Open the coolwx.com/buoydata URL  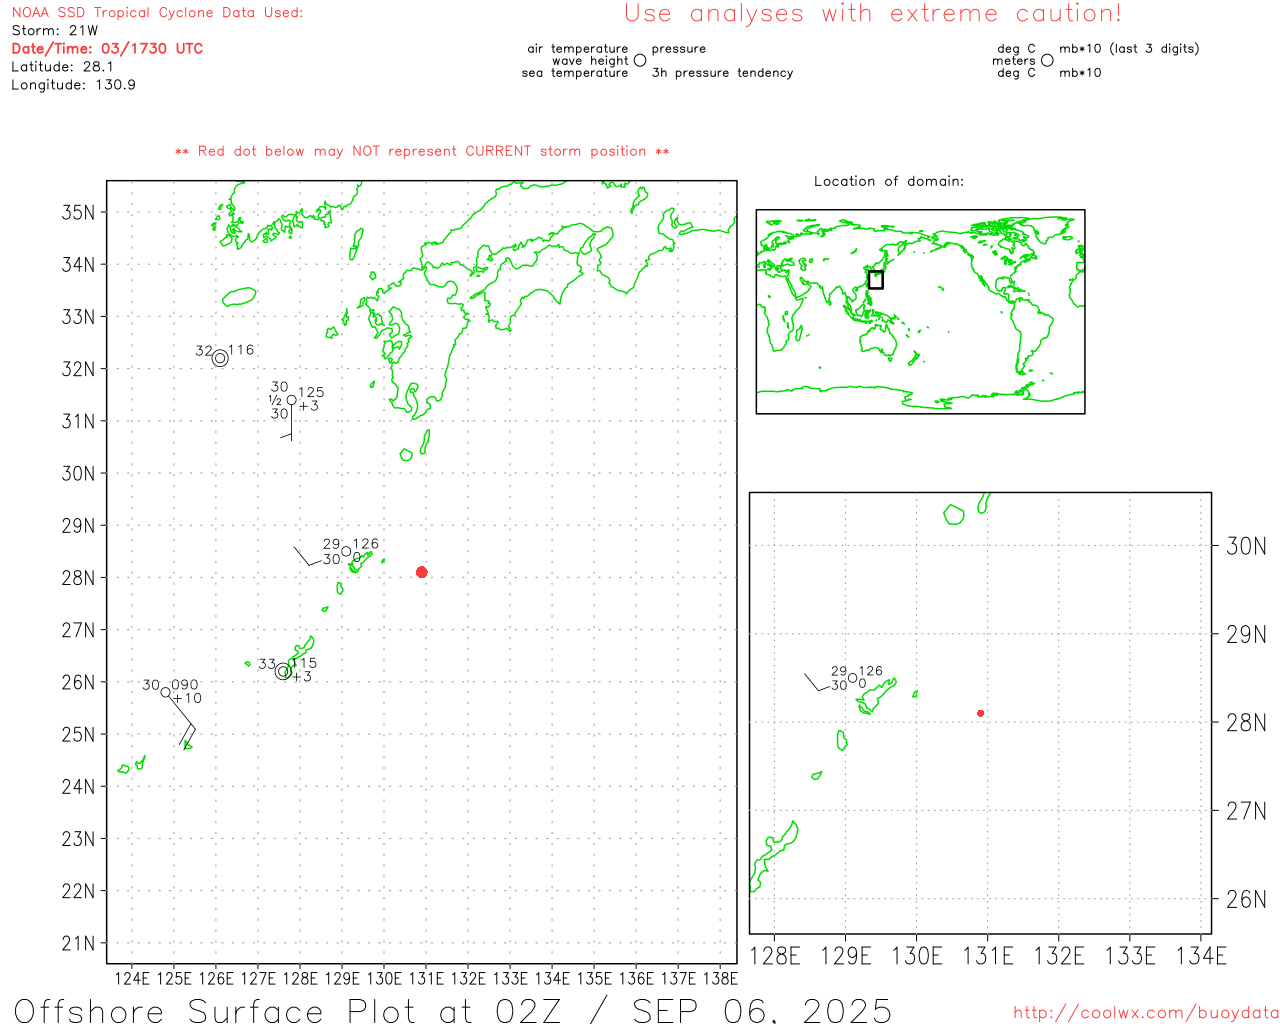tap(1146, 1012)
